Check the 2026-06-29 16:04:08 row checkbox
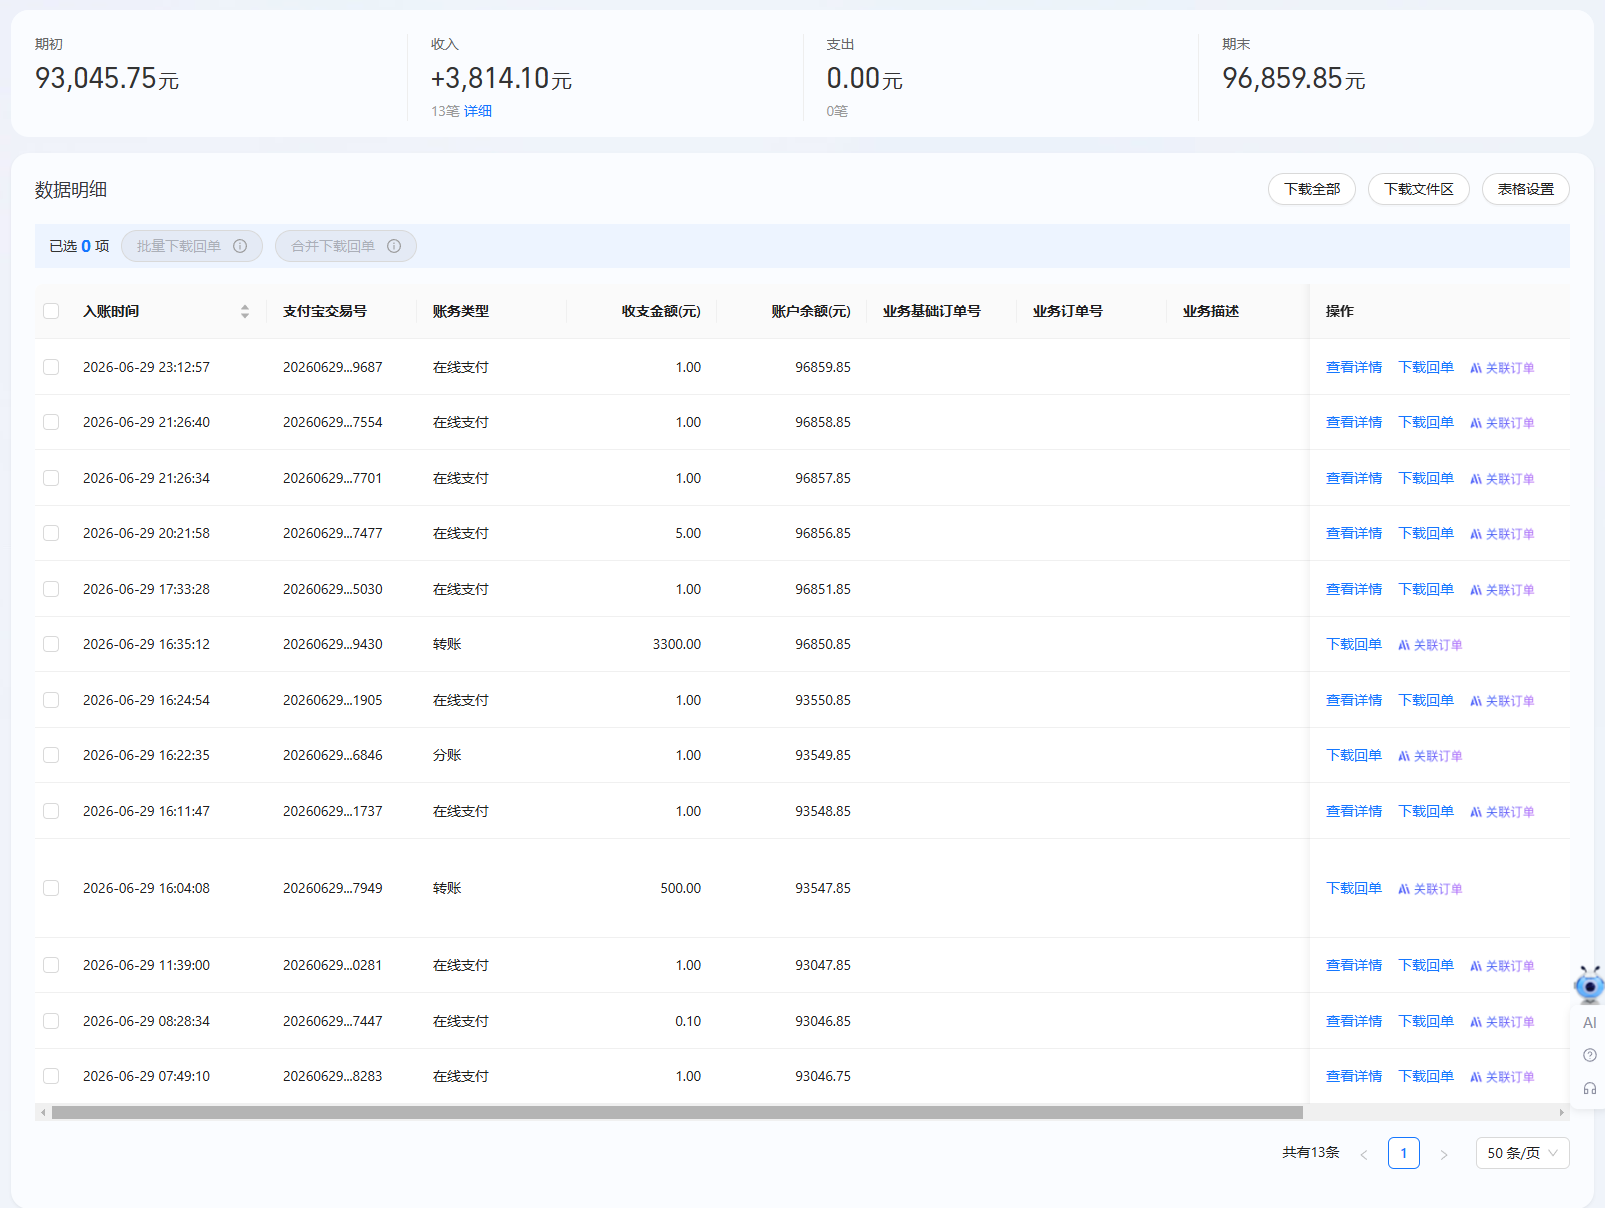The height and width of the screenshot is (1208, 1605). click(51, 888)
